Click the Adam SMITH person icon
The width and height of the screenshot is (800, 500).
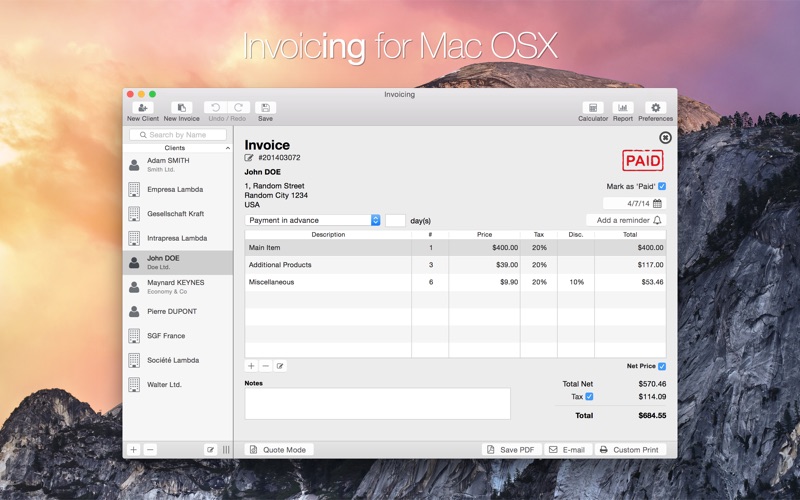[134, 165]
